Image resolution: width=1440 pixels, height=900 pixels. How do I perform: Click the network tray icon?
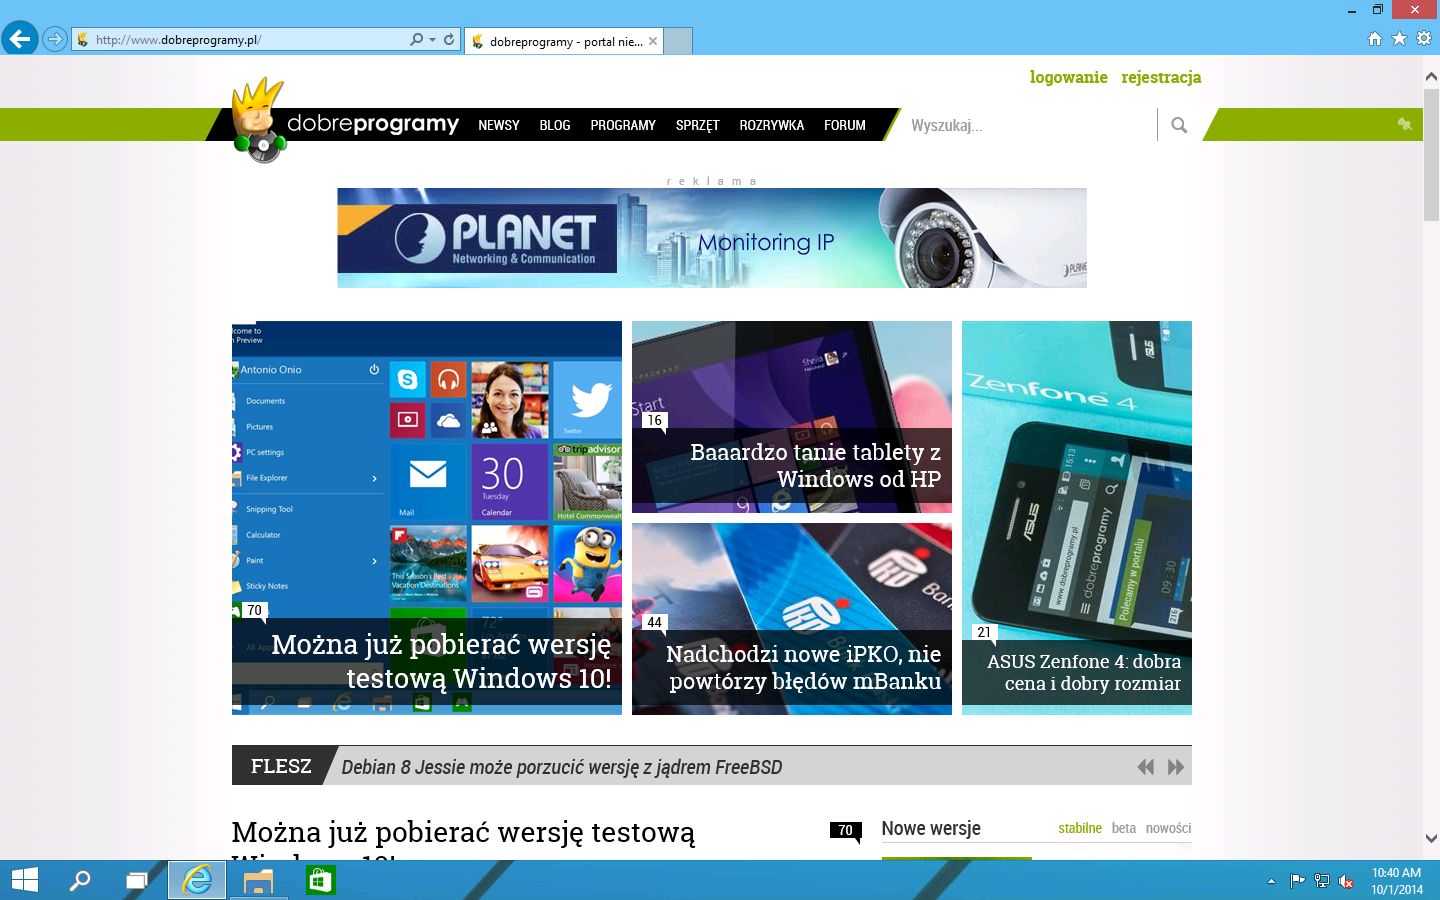pos(1322,881)
